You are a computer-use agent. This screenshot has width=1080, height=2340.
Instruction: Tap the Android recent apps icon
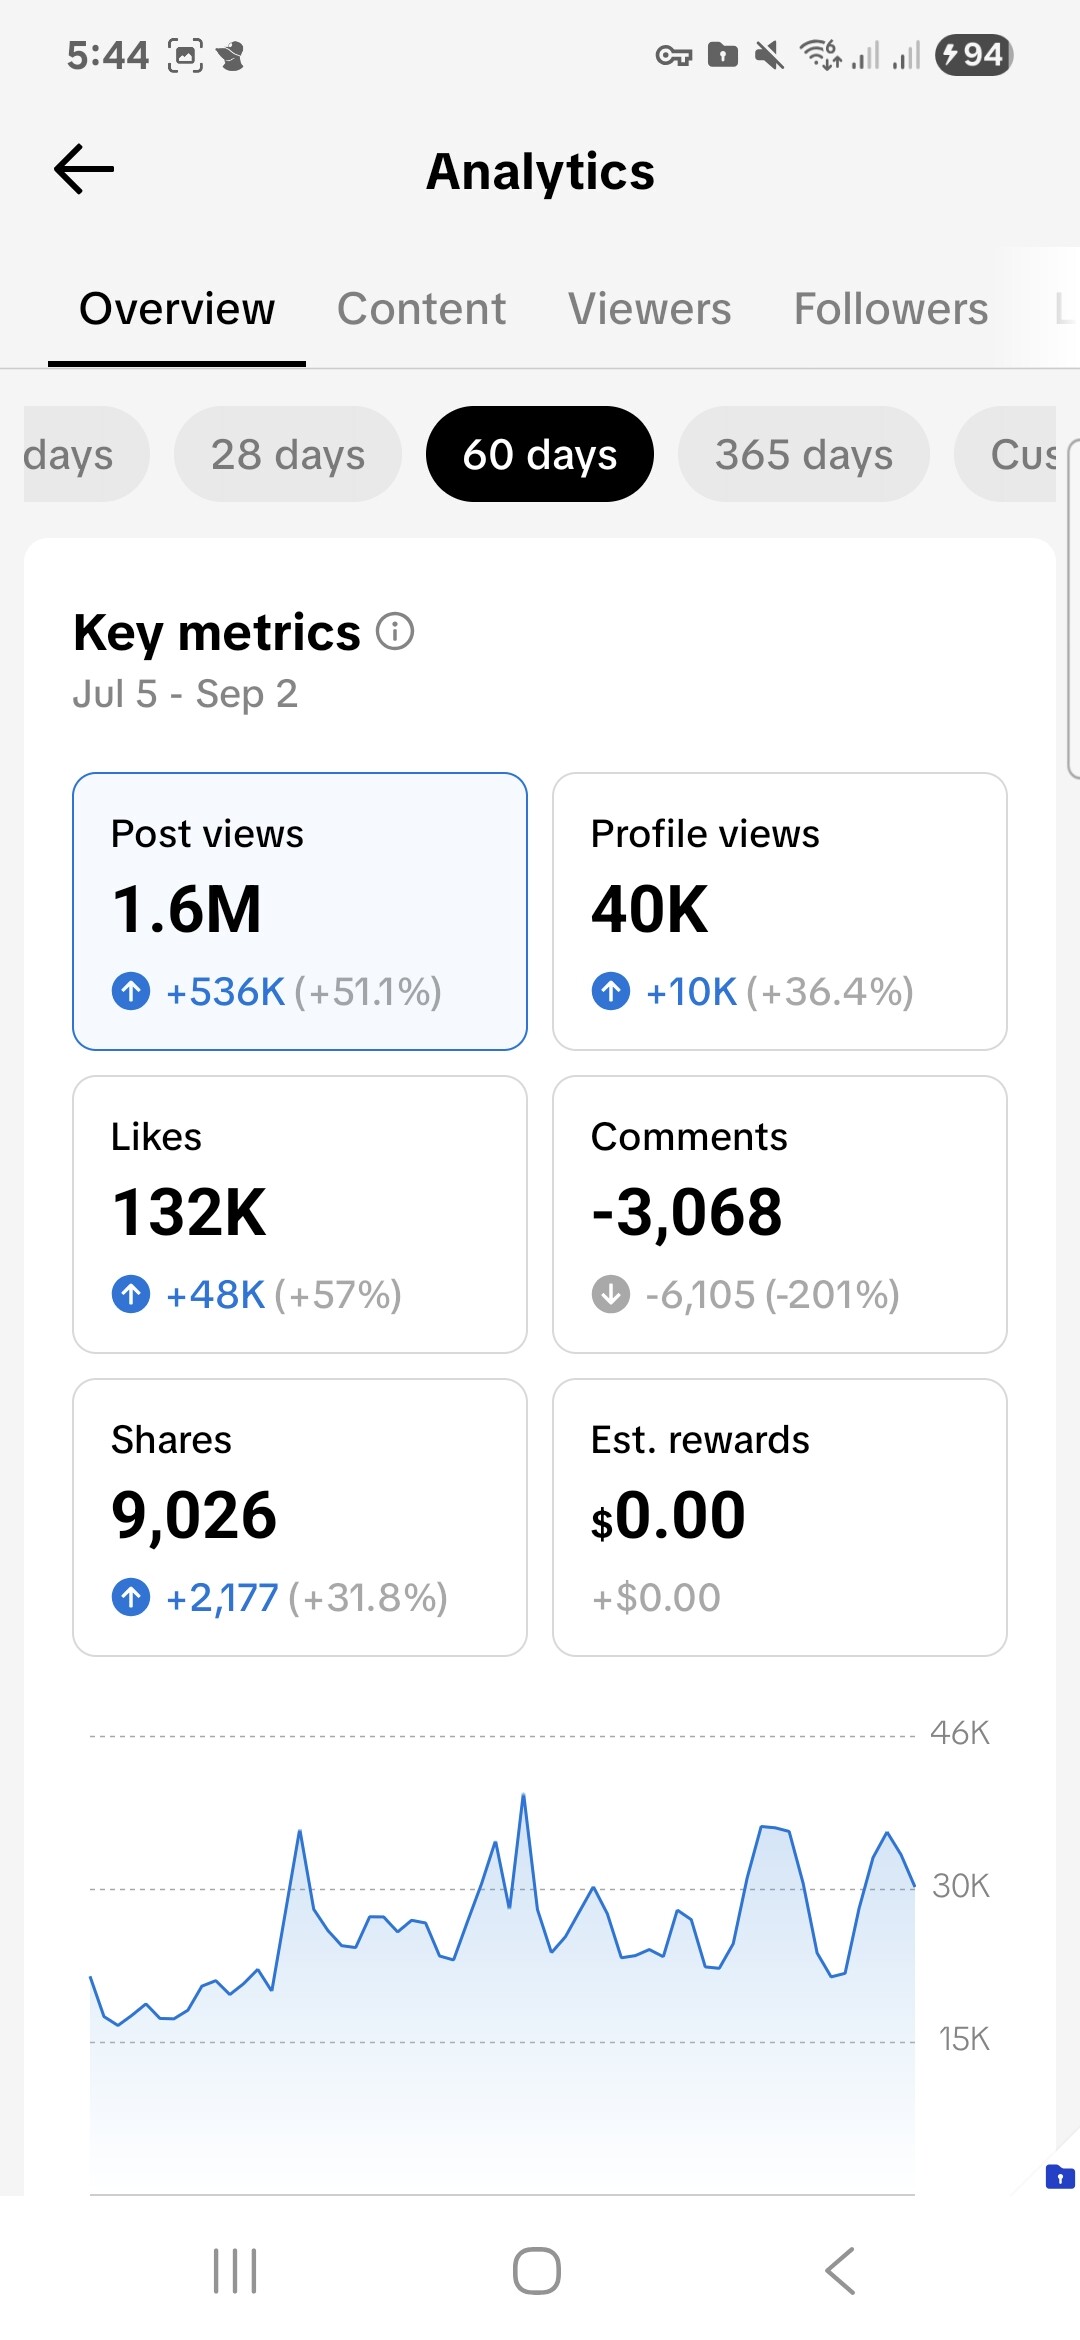(x=235, y=2270)
